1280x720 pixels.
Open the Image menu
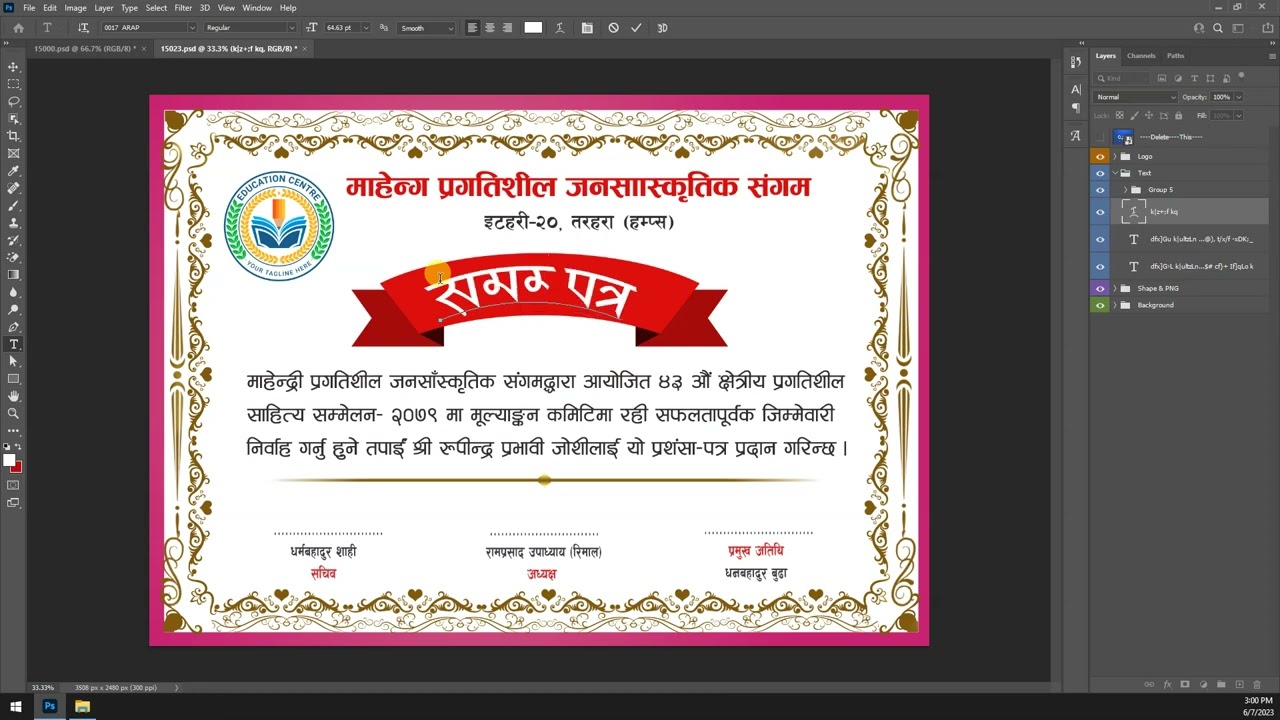75,8
